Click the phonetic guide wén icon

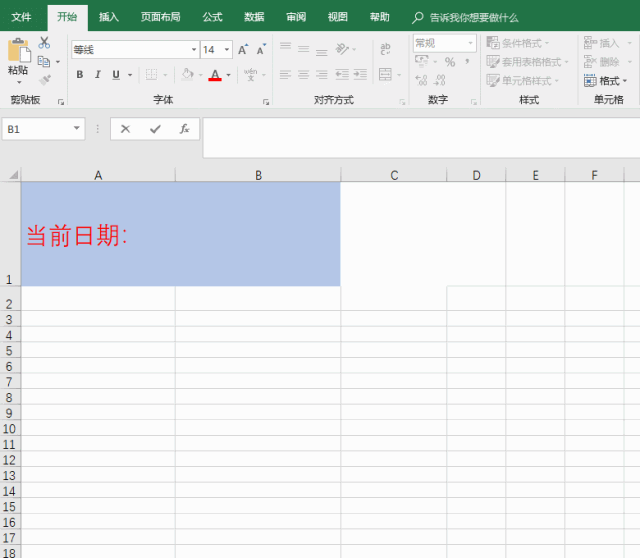pos(251,75)
